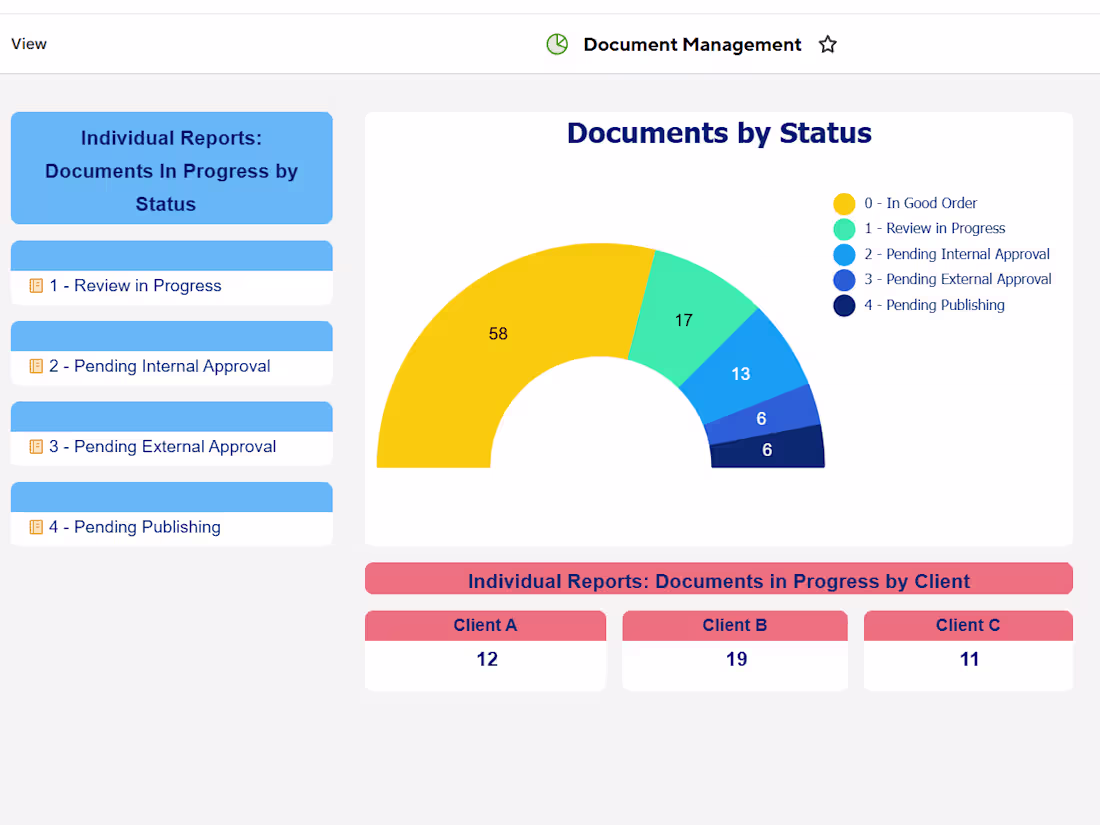1100x825 pixels.
Task: Click the list icon beside '2 - Pending Internal Approval'
Action: [36, 366]
